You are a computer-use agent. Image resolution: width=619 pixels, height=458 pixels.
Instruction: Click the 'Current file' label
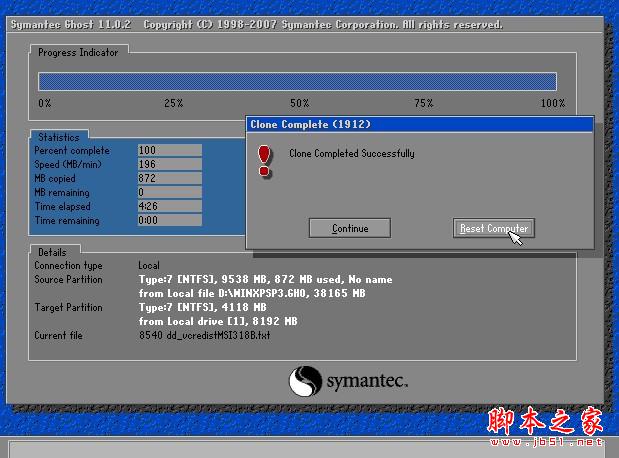point(58,335)
